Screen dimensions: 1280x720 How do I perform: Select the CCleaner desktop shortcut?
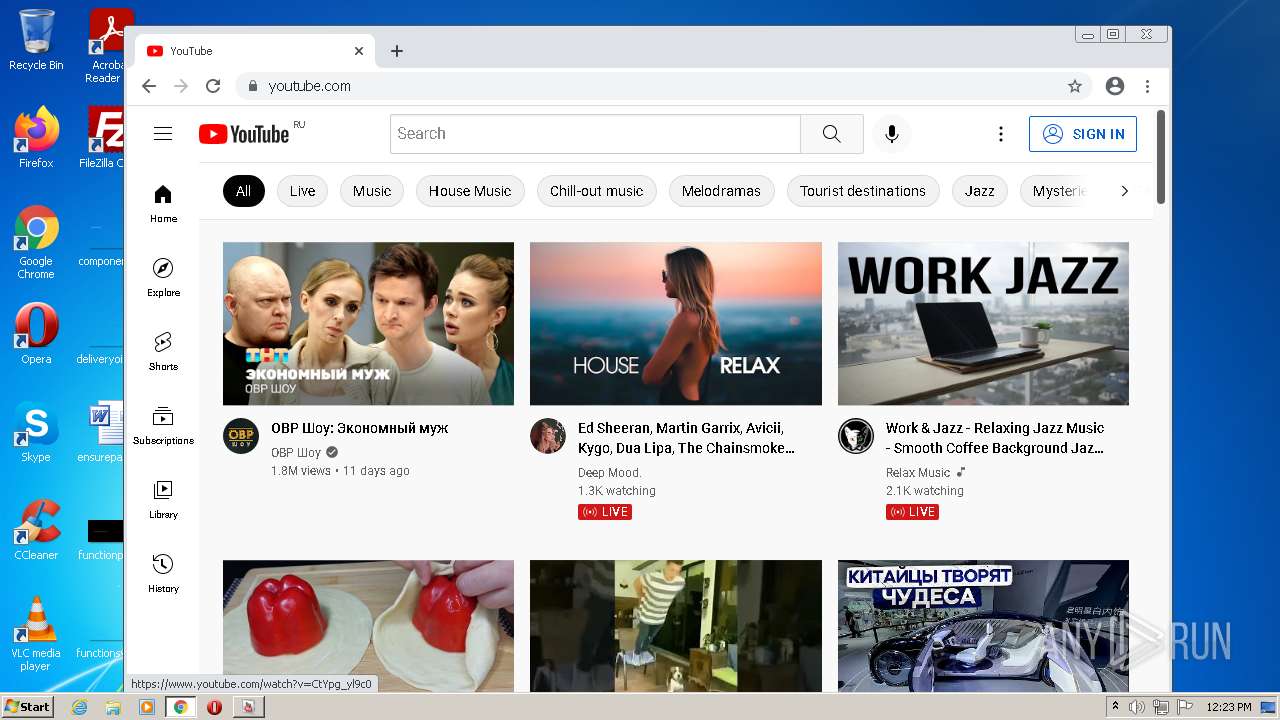point(36,530)
